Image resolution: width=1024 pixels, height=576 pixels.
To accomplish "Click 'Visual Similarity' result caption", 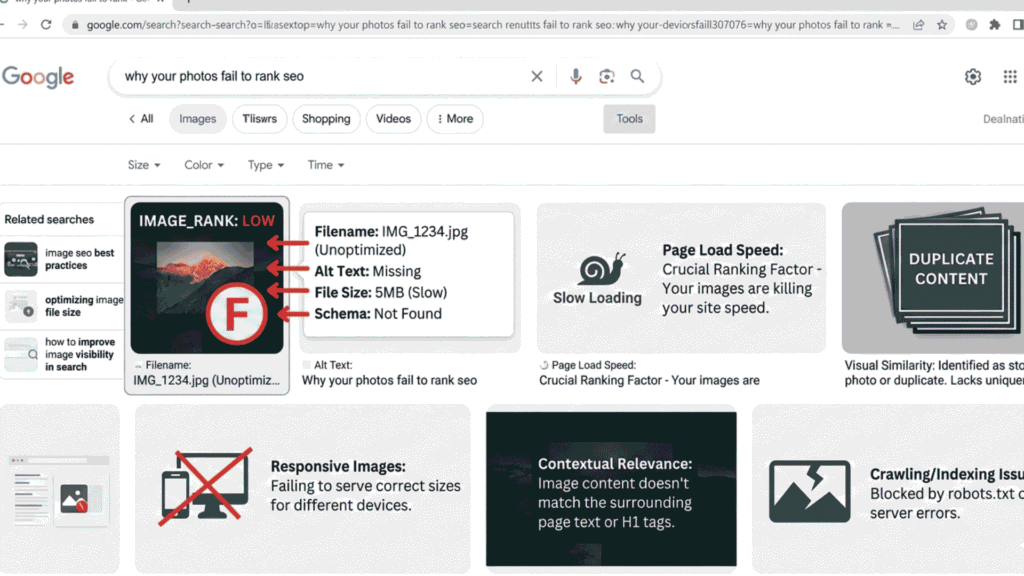I will coord(934,373).
